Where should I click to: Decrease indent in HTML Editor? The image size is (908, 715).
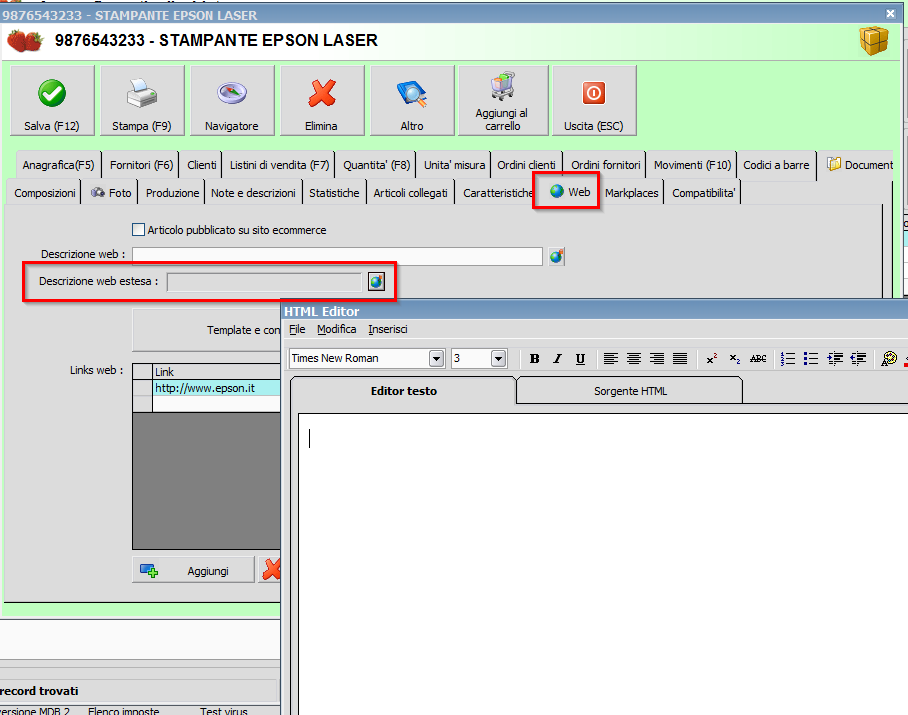click(858, 359)
